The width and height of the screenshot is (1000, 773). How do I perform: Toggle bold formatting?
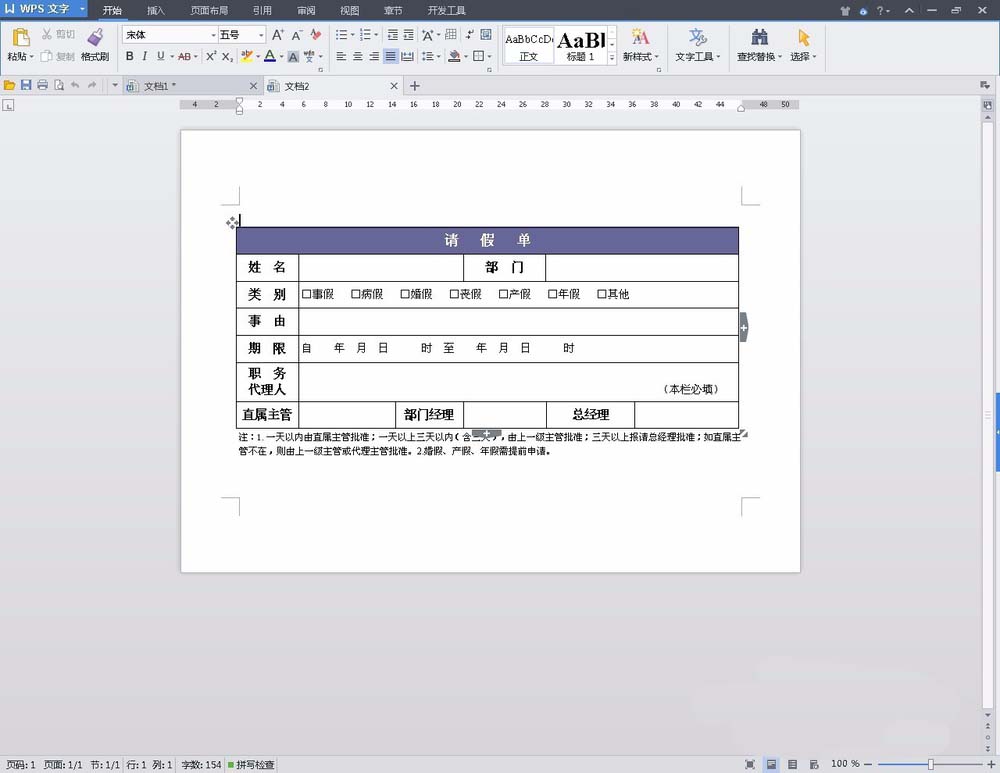130,56
